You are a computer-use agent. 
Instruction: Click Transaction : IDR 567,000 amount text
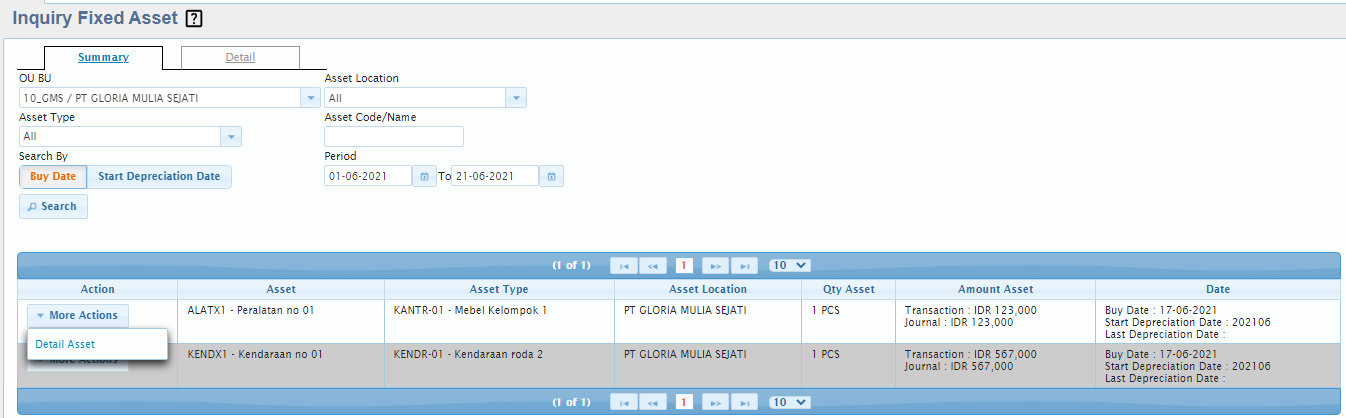click(x=970, y=354)
